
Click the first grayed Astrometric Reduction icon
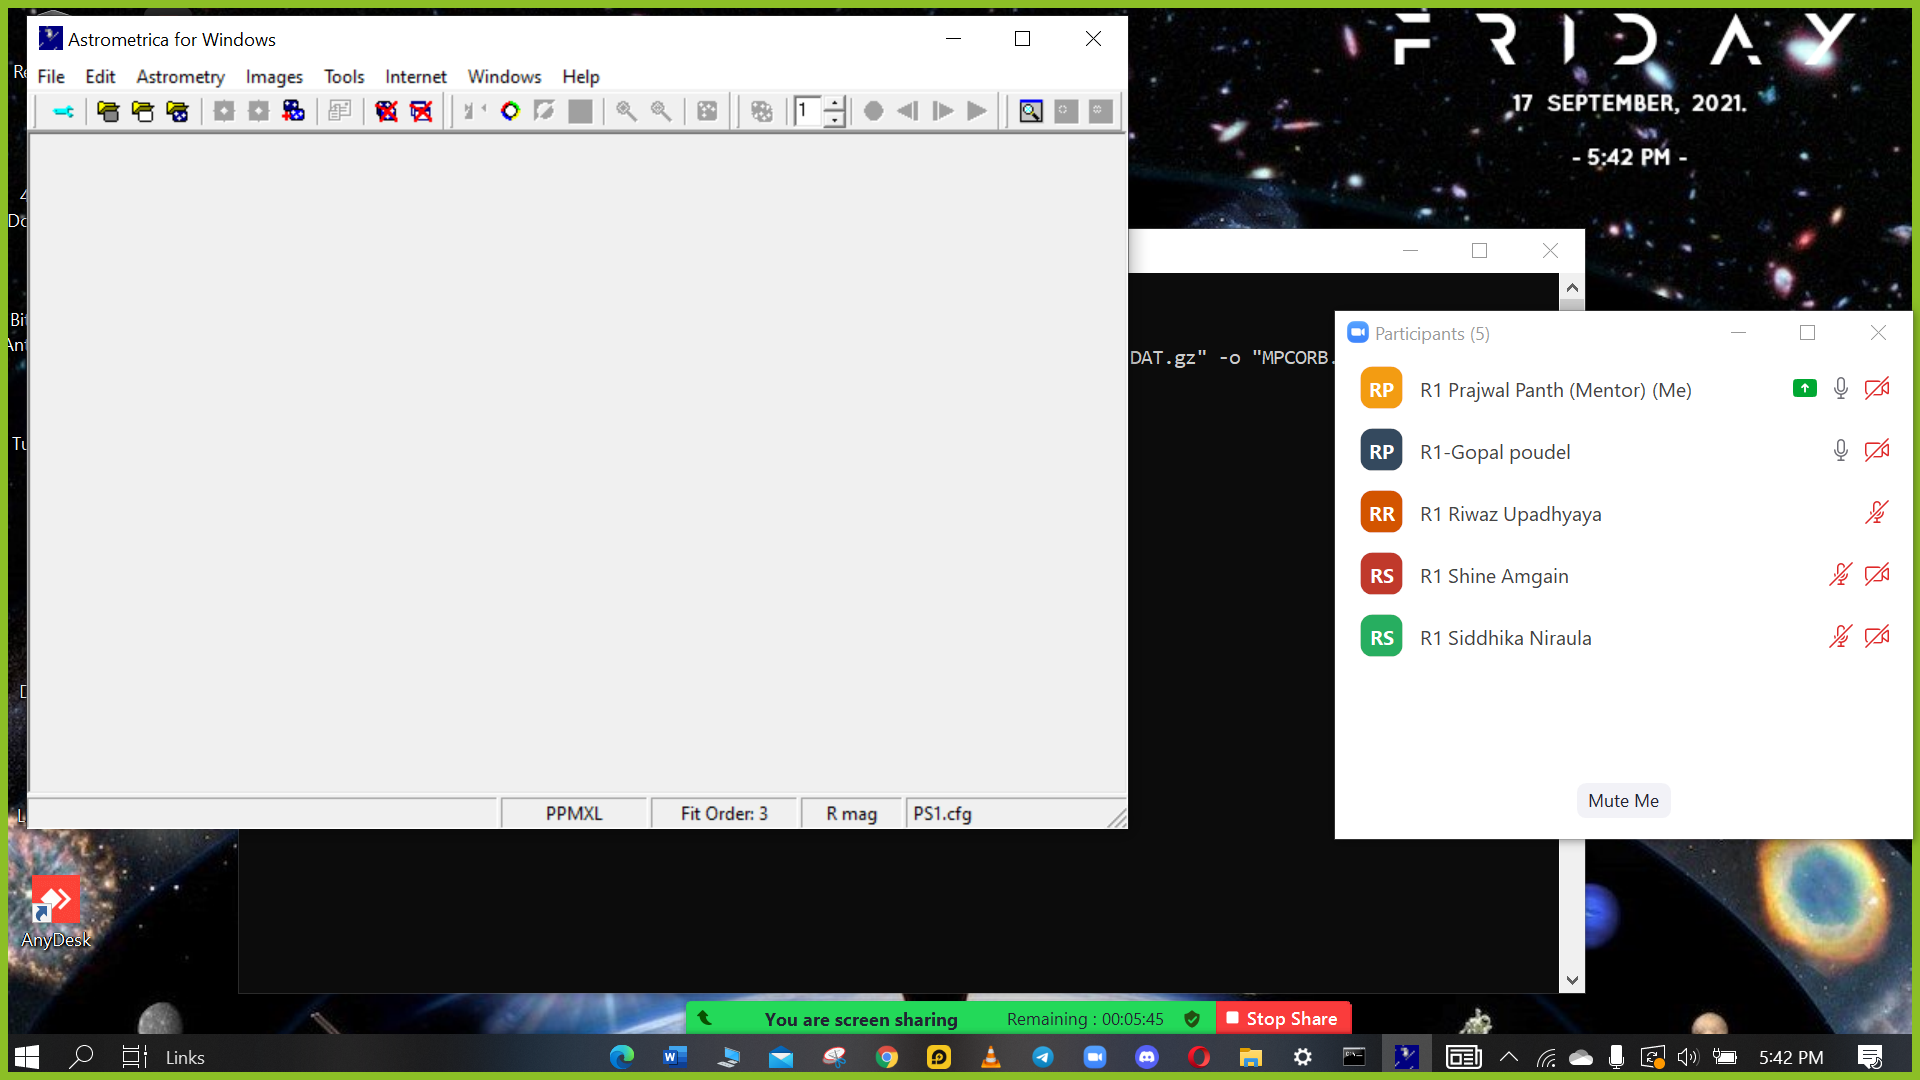click(x=224, y=111)
